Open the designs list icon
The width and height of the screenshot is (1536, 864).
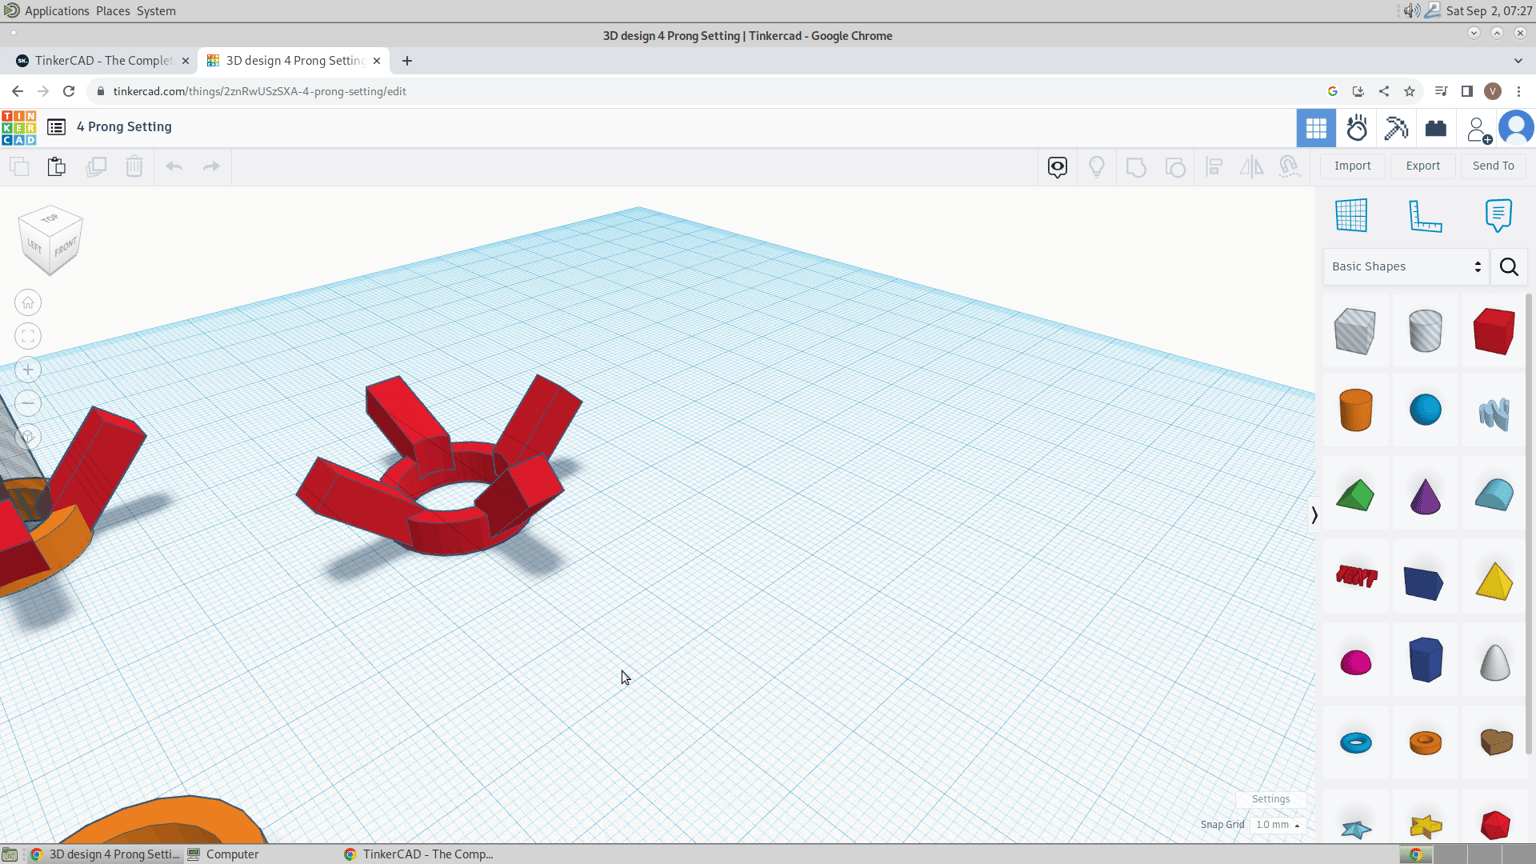coord(56,127)
